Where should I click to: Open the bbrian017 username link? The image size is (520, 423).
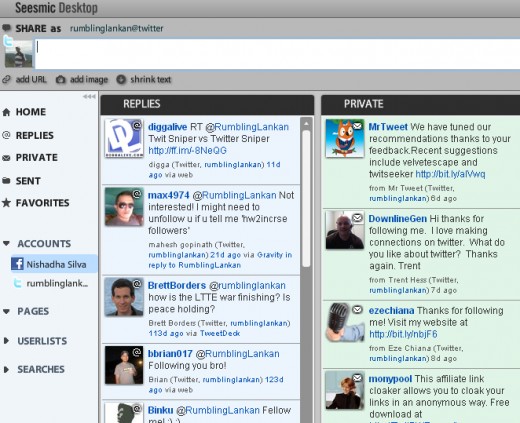coord(170,354)
